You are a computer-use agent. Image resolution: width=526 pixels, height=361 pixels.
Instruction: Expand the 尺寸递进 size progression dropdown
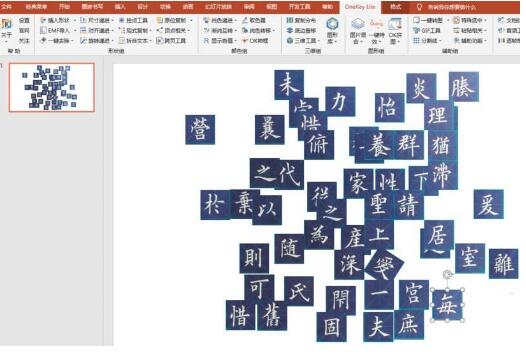[x=112, y=20]
